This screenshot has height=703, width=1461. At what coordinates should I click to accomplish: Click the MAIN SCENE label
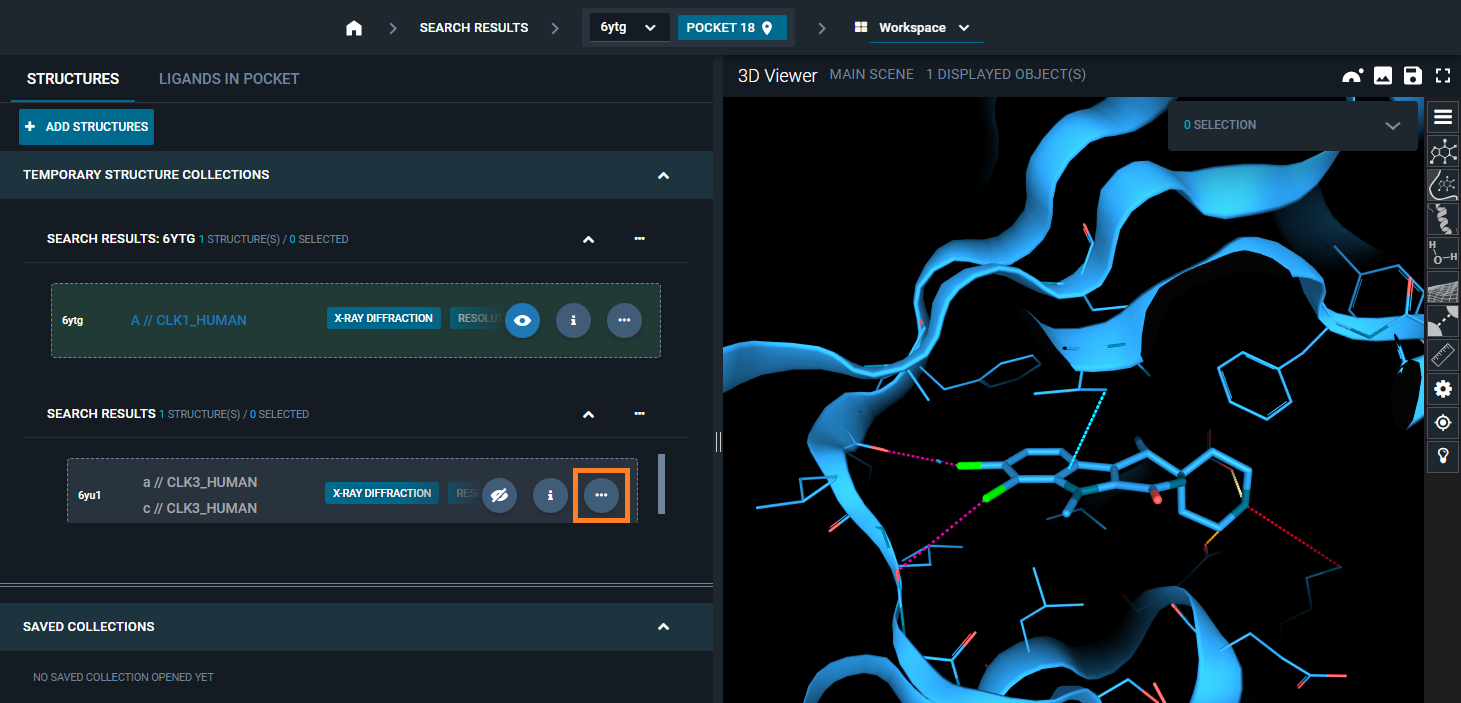872,75
